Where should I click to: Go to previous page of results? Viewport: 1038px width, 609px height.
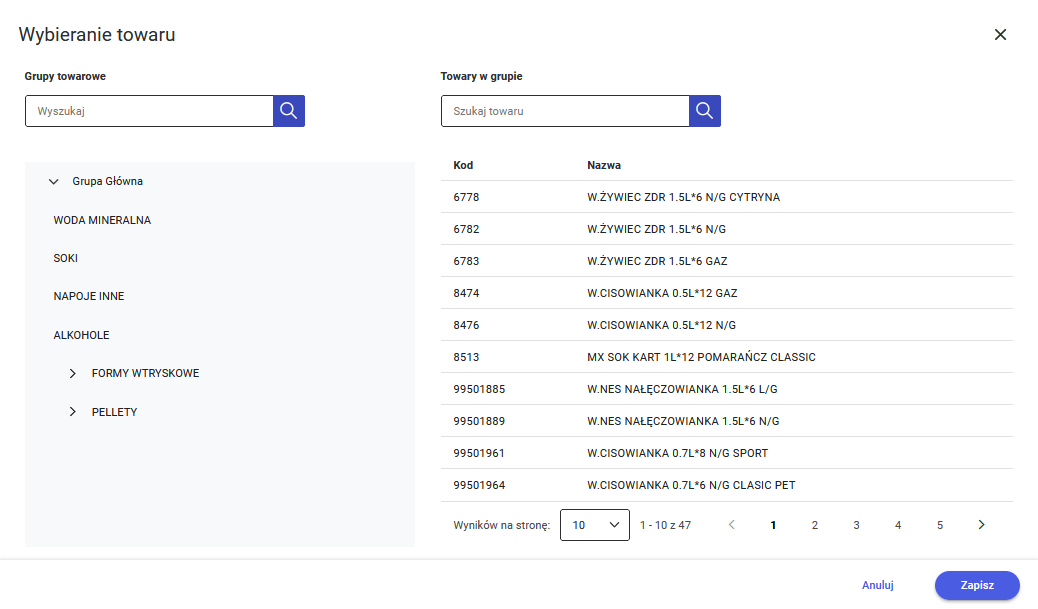pos(732,525)
